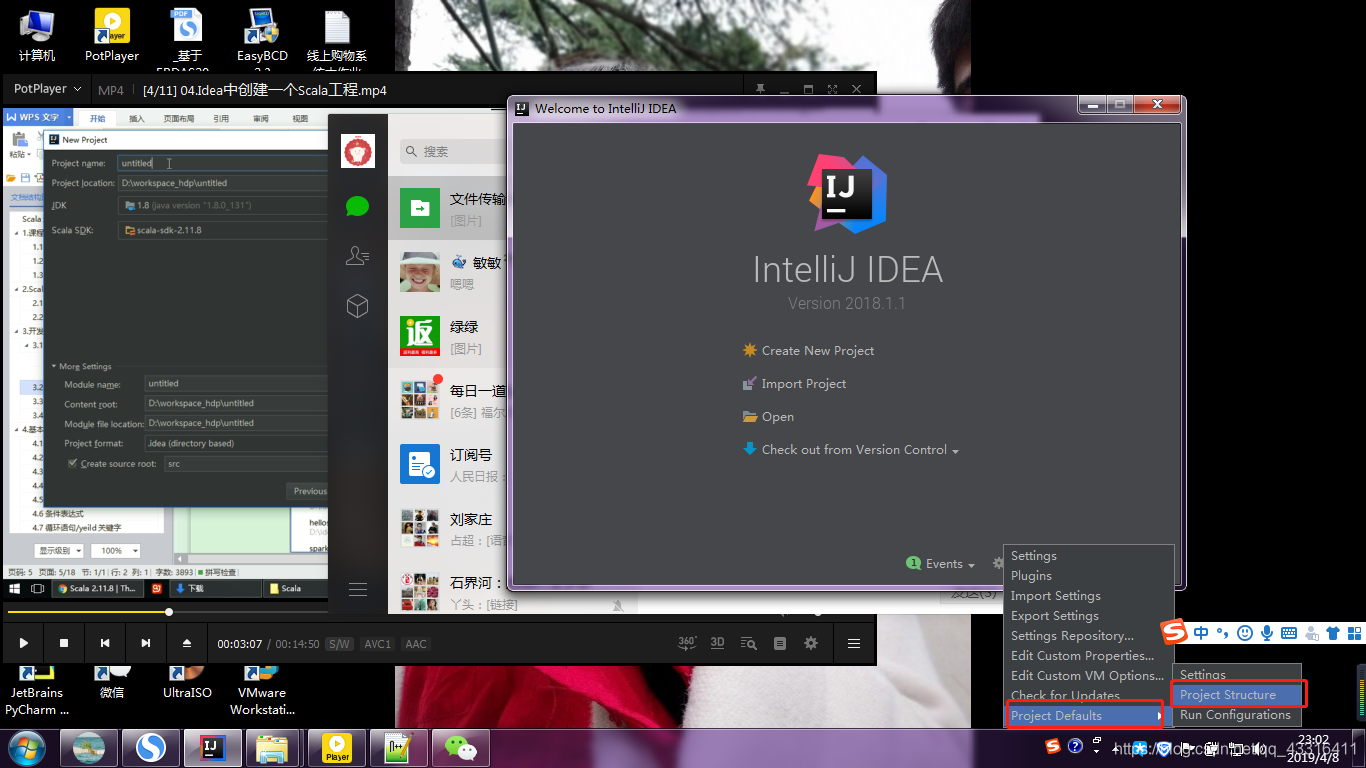The height and width of the screenshot is (768, 1366).
Task: Pin PotPlayer window on top
Action: (x=760, y=89)
